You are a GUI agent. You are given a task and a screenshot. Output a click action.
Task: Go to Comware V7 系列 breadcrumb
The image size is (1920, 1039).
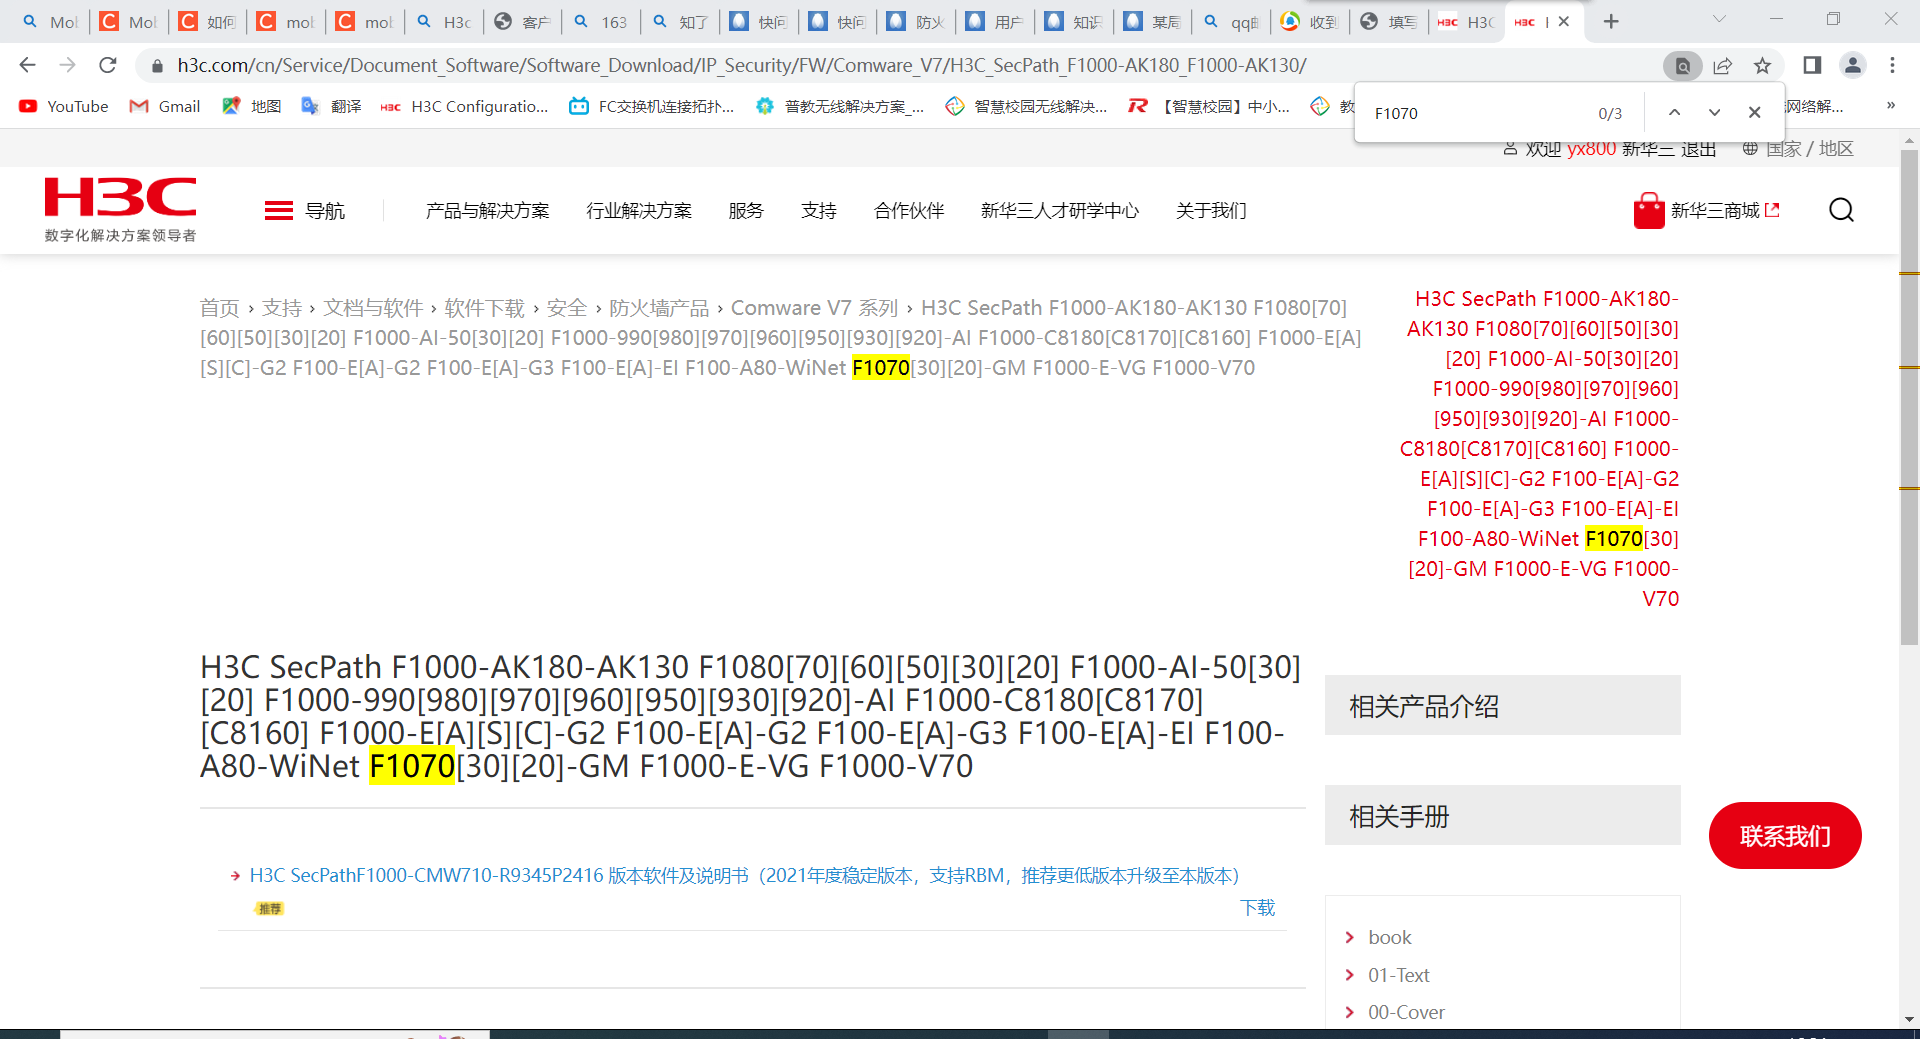[815, 308]
